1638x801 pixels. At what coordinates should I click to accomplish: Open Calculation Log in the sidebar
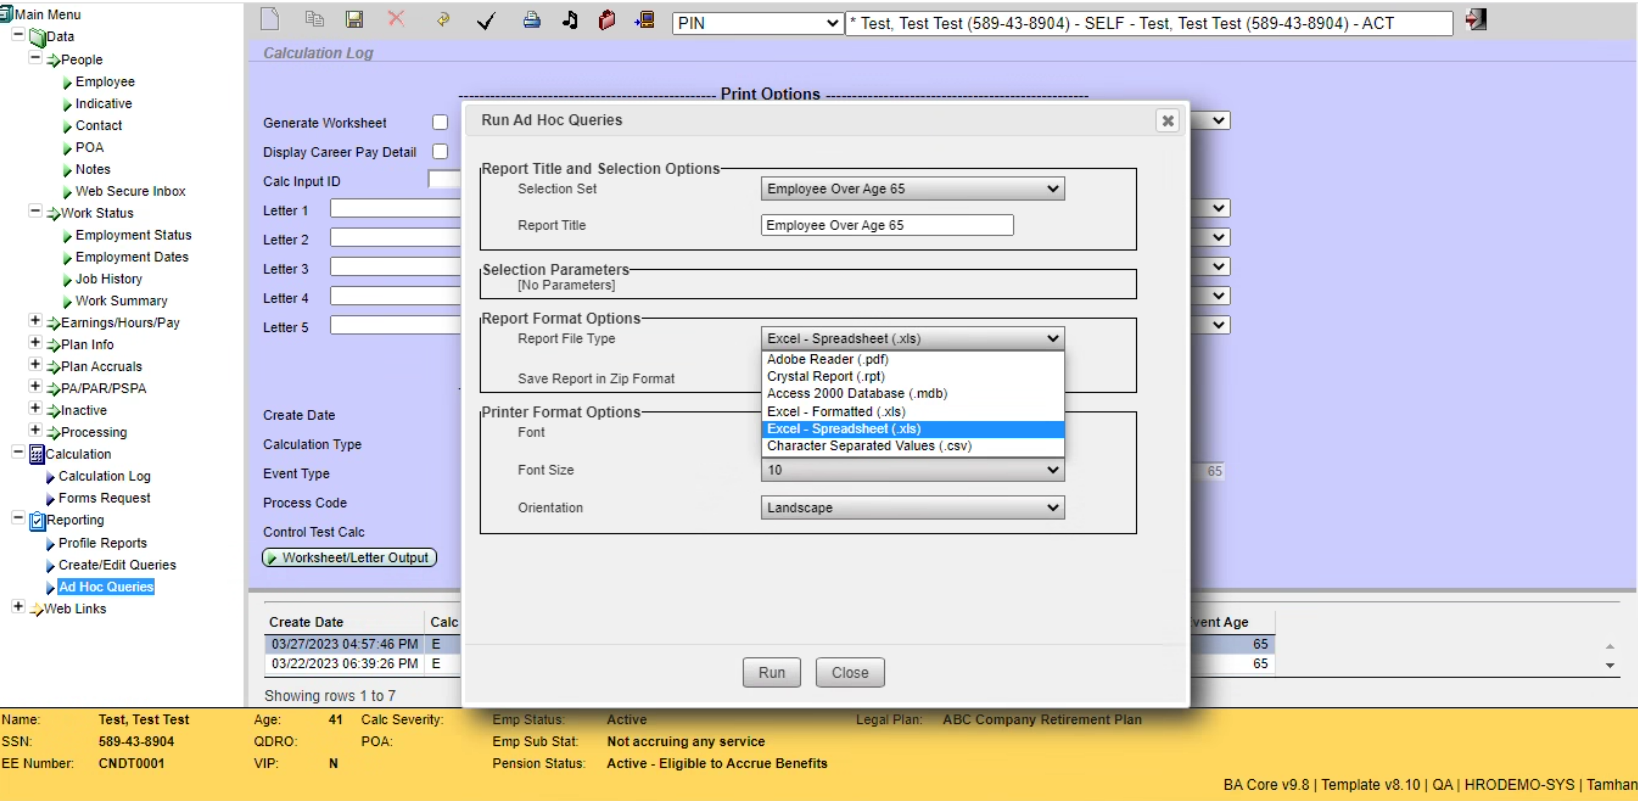(104, 476)
